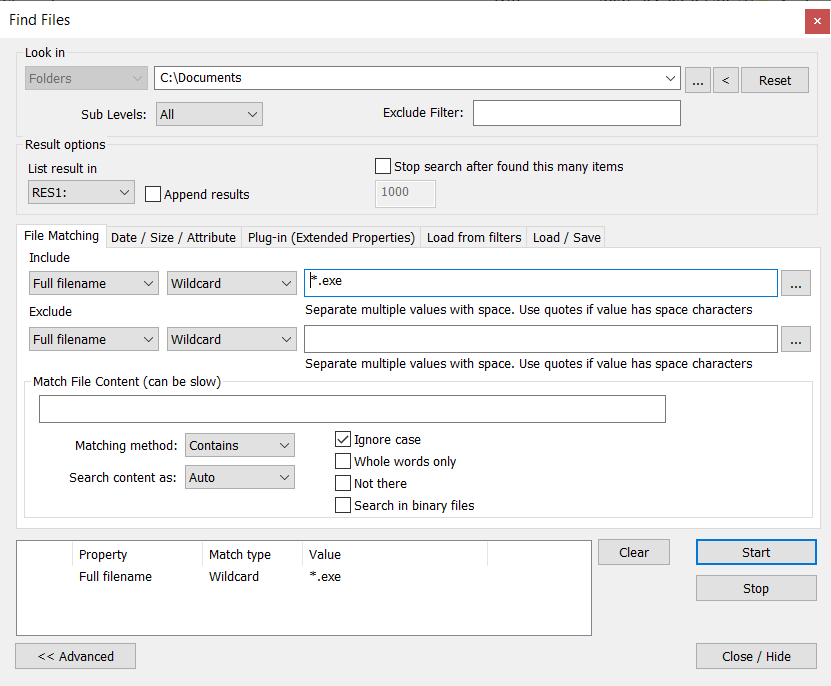Expand the Sub Levels dropdown
This screenshot has height=686, width=831.
[x=209, y=114]
